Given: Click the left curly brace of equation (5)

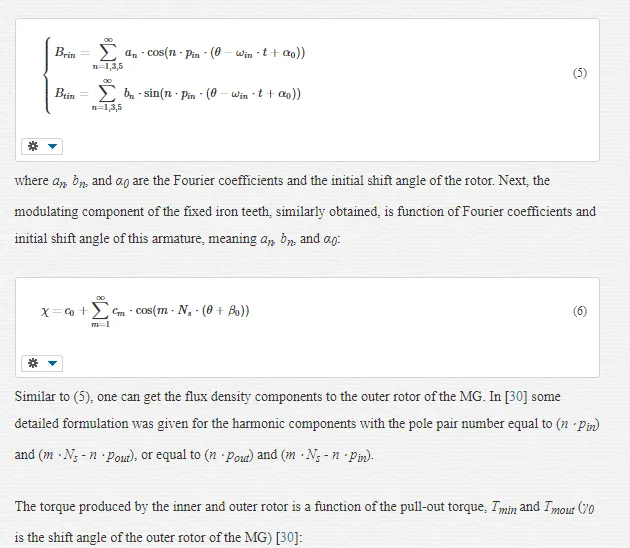Looking at the screenshot, I should point(48,75).
